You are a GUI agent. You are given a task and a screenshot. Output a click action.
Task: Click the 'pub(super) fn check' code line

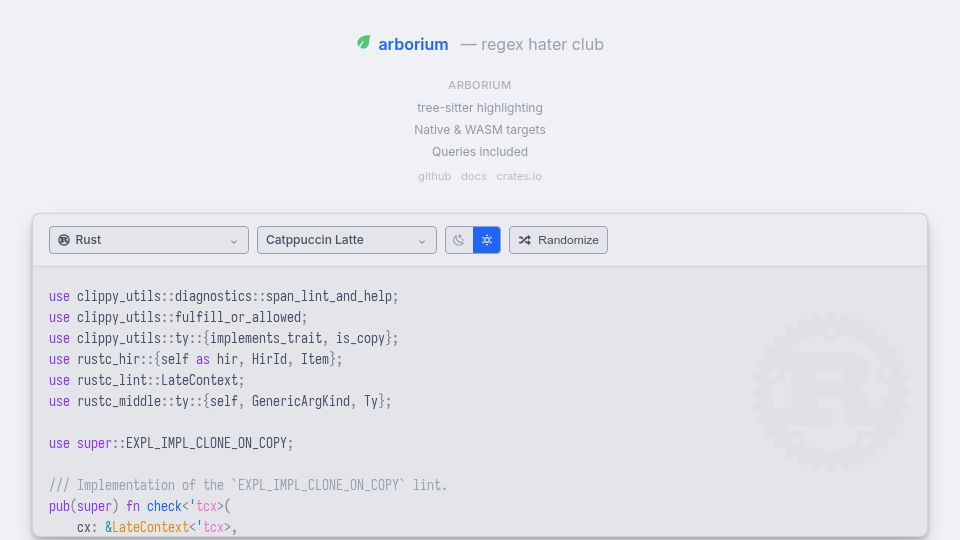click(x=140, y=506)
